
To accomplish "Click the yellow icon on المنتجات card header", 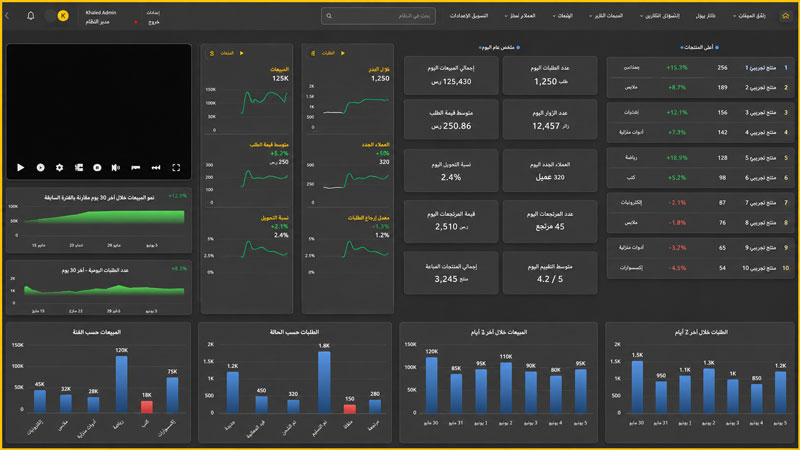I will (x=212, y=53).
